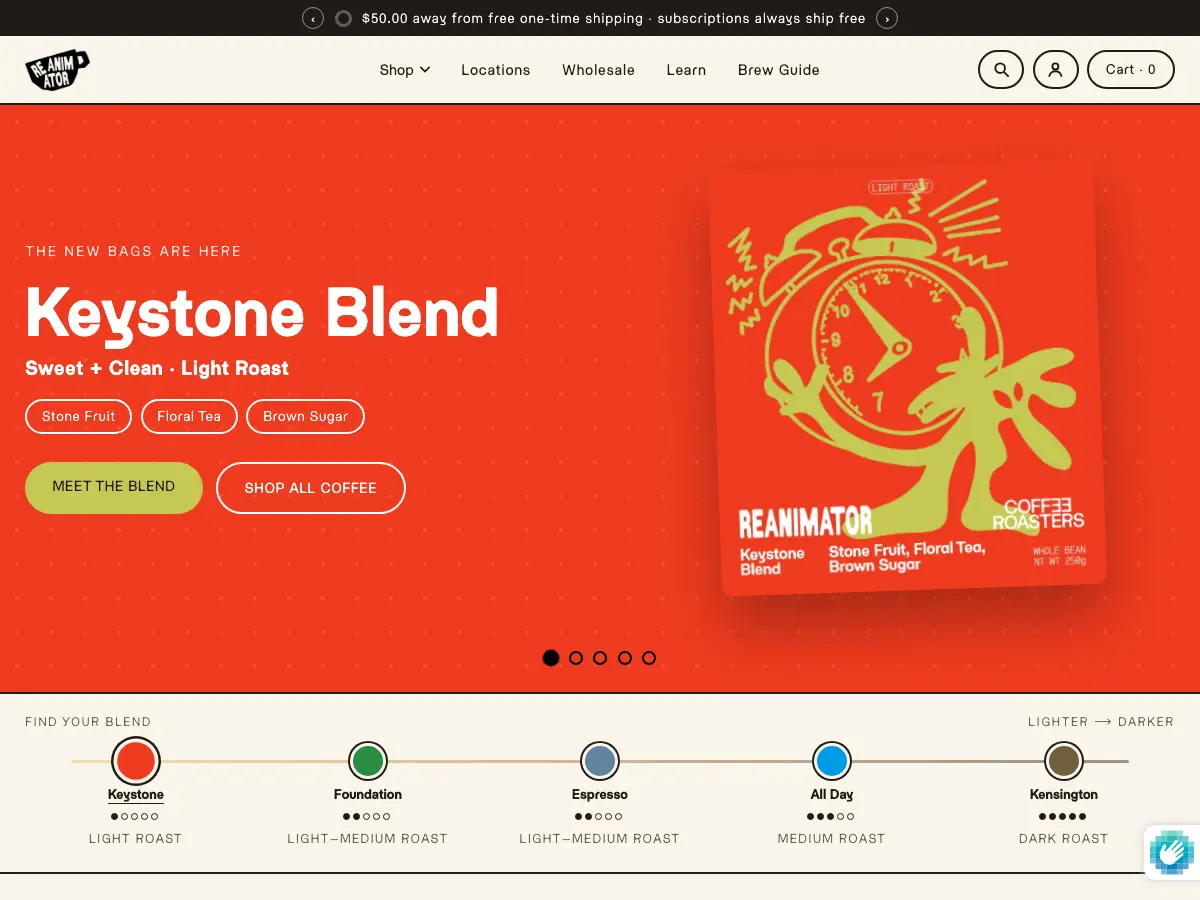Open the account profile icon
1200x900 pixels.
(x=1055, y=70)
